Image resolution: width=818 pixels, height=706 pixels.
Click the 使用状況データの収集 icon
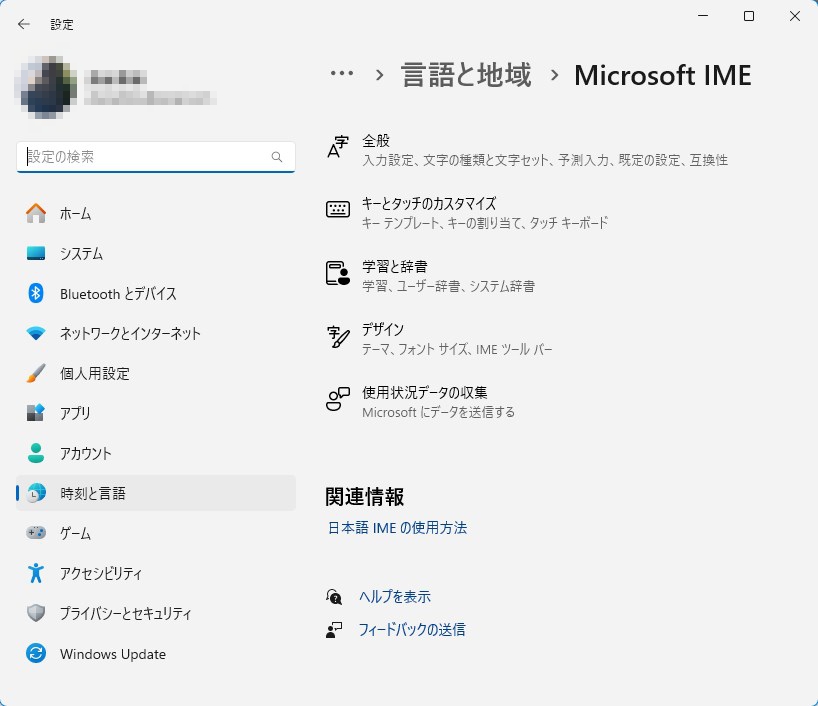338,400
